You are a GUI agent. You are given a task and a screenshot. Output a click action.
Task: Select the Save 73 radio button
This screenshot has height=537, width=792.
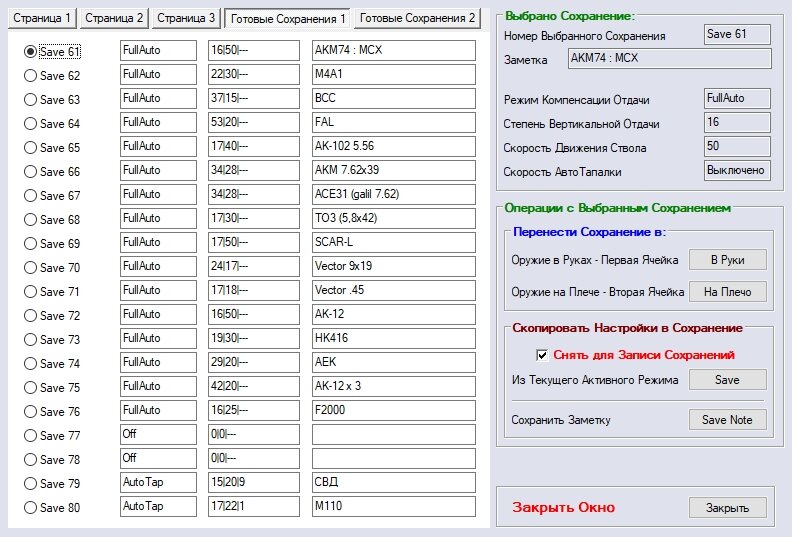pos(52,339)
